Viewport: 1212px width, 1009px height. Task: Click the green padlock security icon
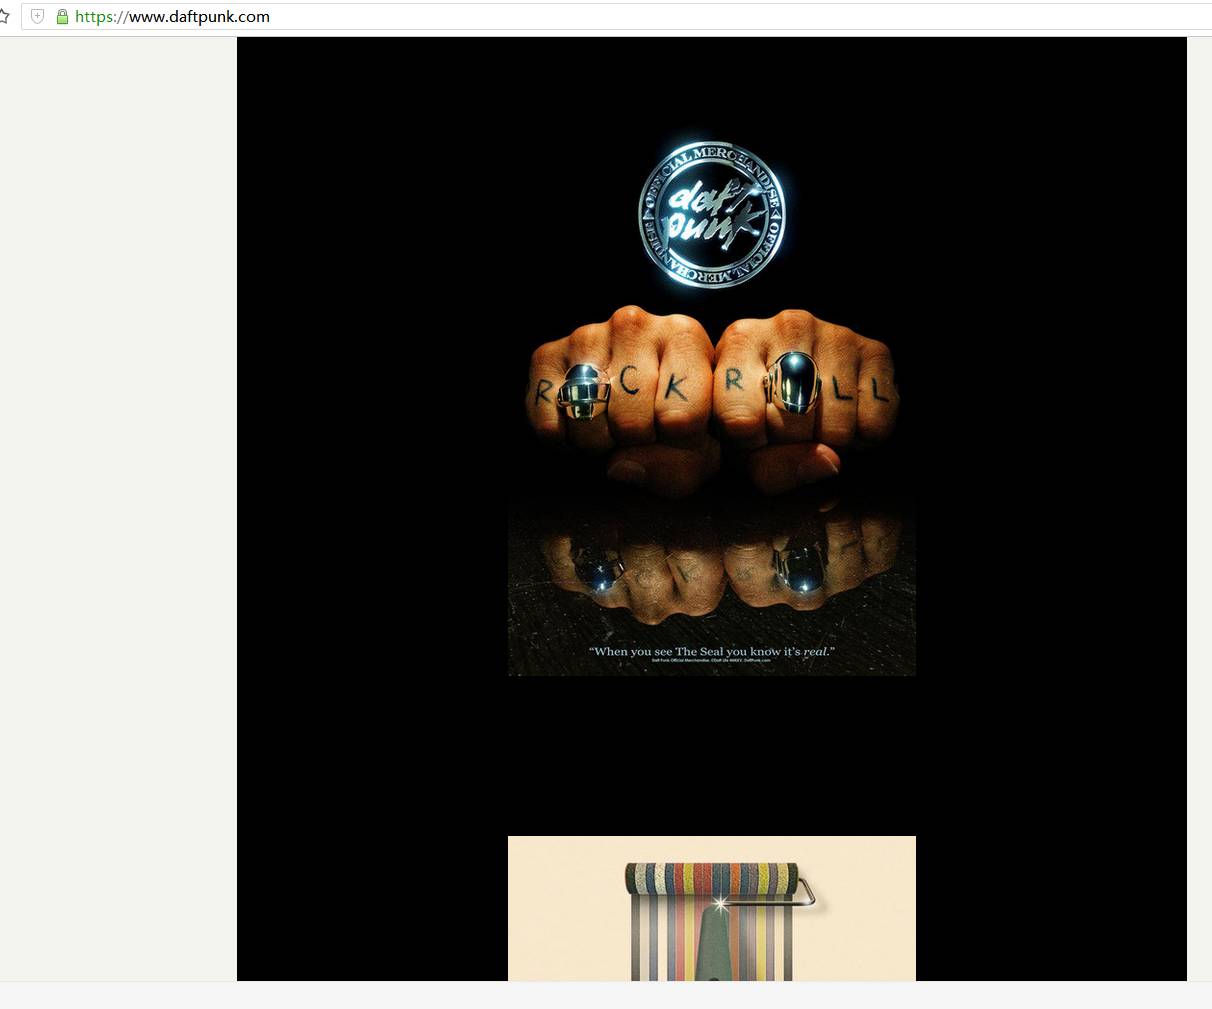tap(62, 17)
